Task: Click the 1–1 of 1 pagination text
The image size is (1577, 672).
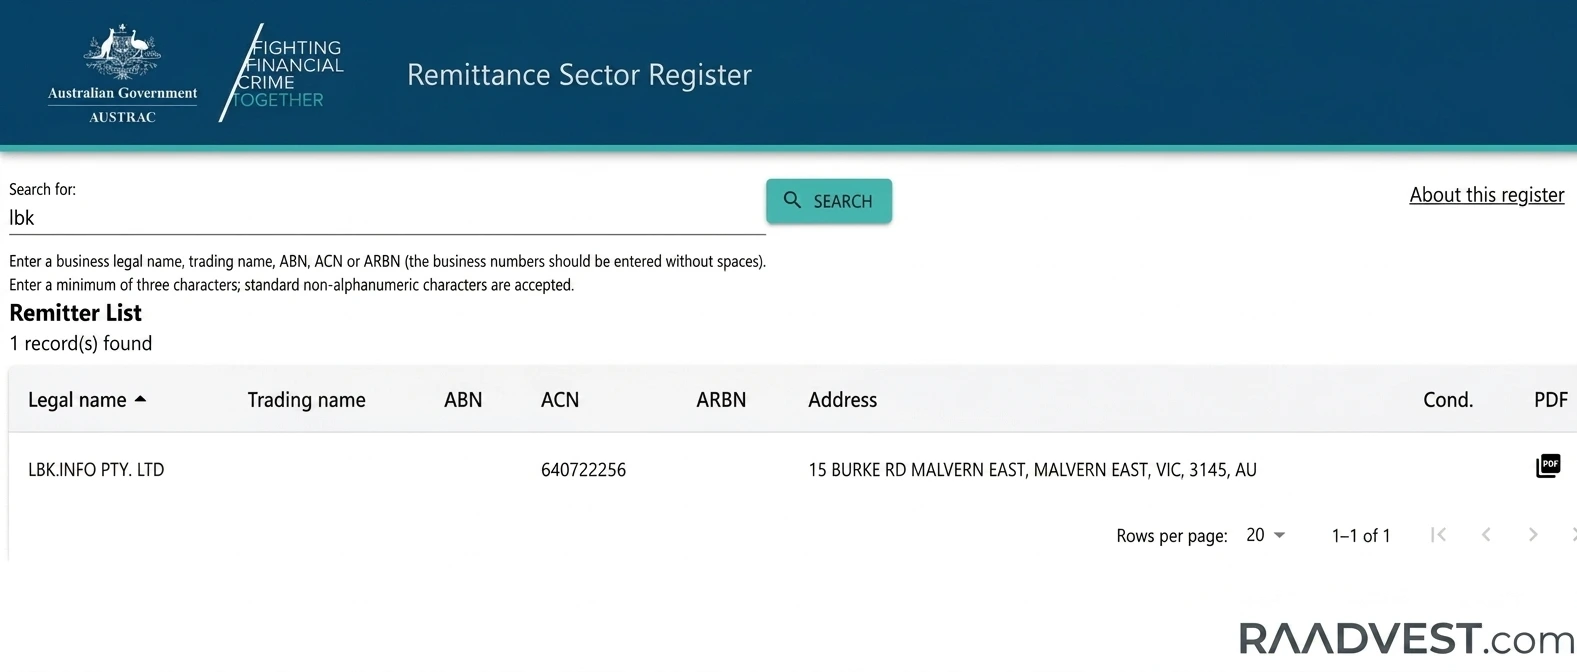Action: pos(1360,536)
